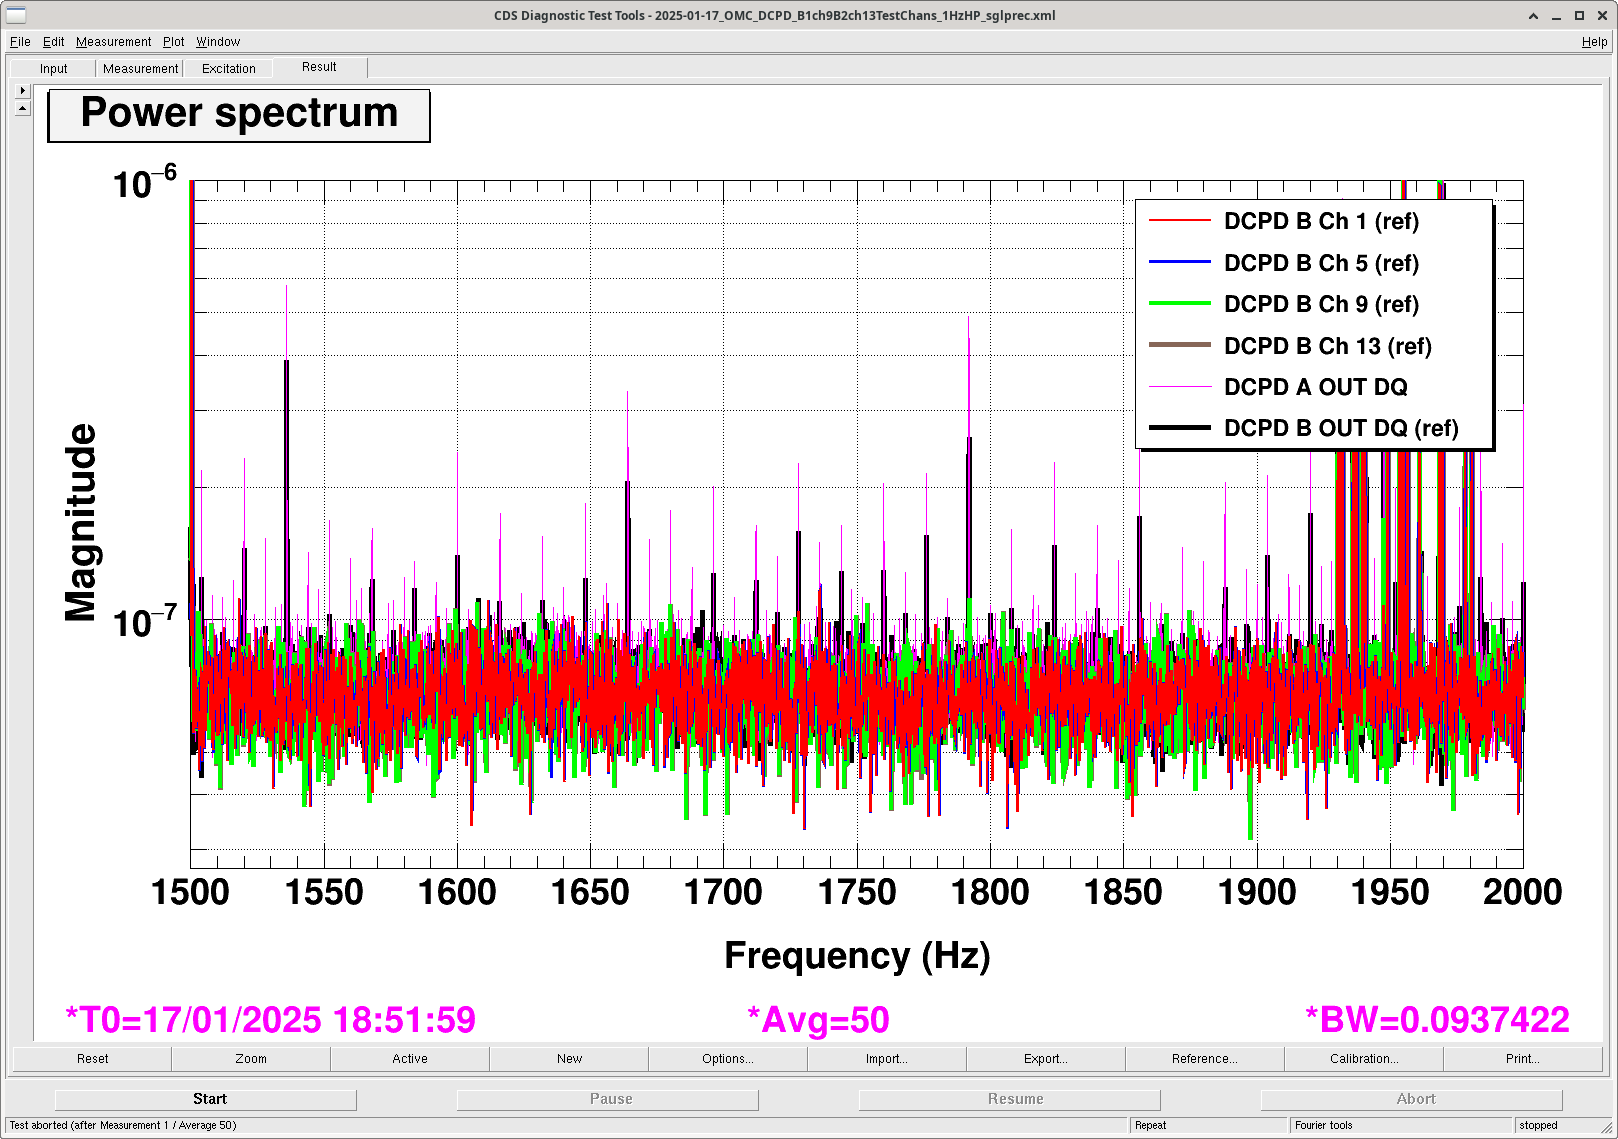This screenshot has width=1618, height=1139.
Task: Click the magenta DCPD A OUT DQ legend line
Action: coord(1179,386)
